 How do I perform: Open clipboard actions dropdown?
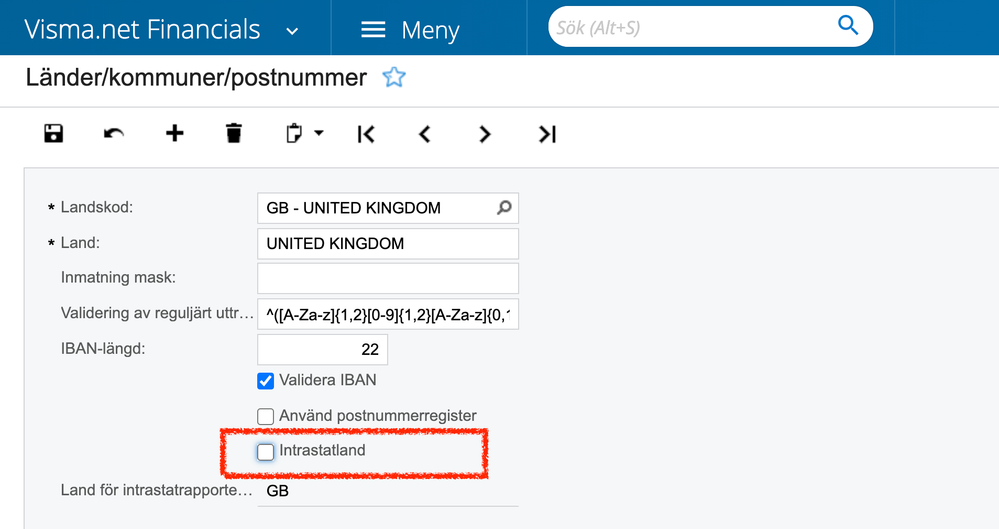pos(304,133)
